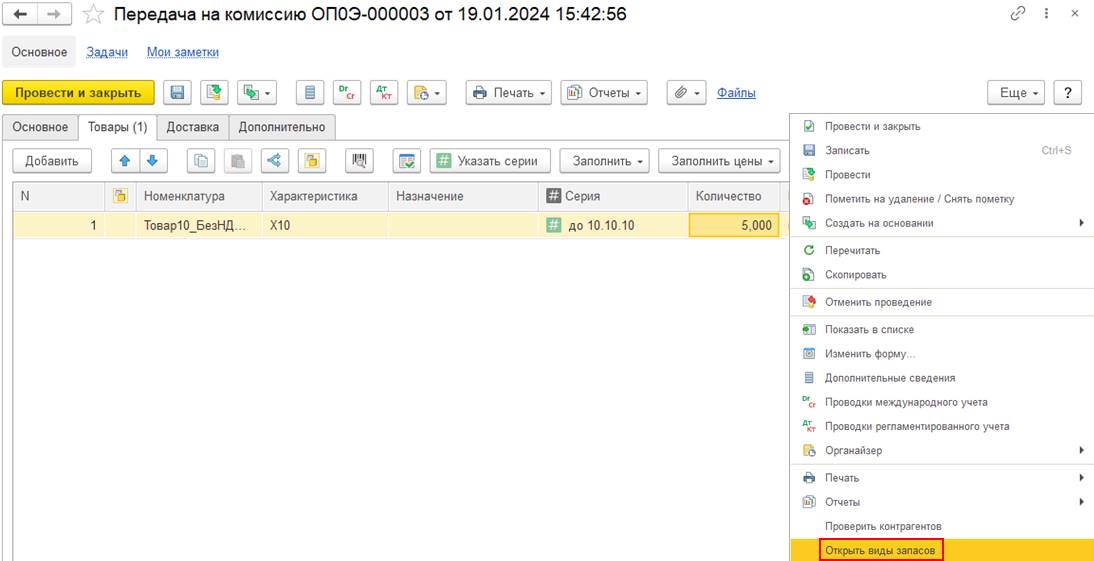The width and height of the screenshot is (1094, 561).
Task: Expand the Отчеты toolbar dropdown
Action: coord(604,93)
